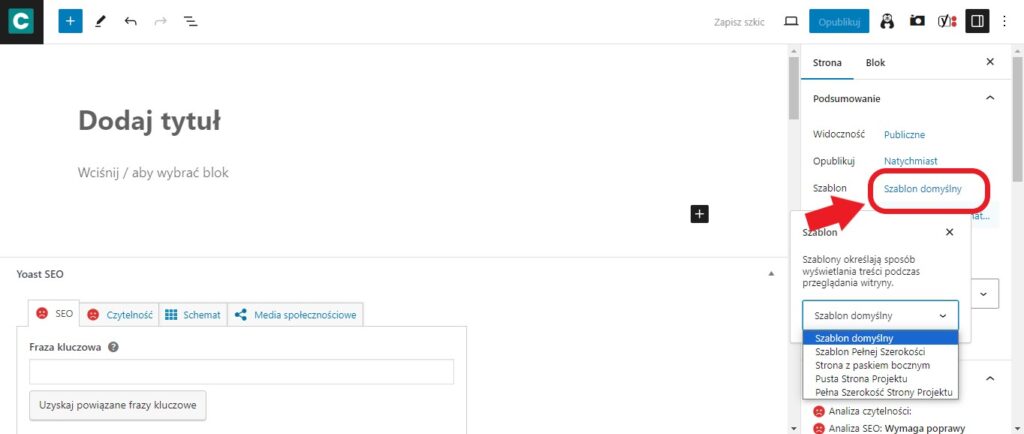The image size is (1024, 434).
Task: Open the Schemat tab
Action: coord(193,315)
